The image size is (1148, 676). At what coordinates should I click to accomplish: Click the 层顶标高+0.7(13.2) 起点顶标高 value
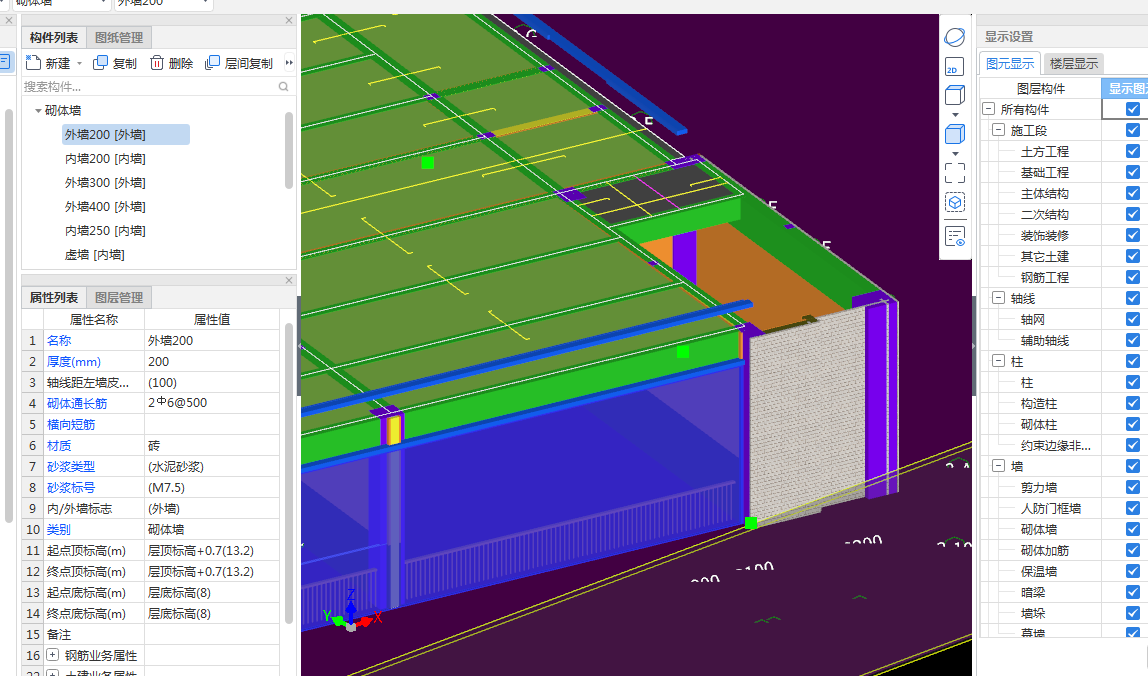(212, 551)
